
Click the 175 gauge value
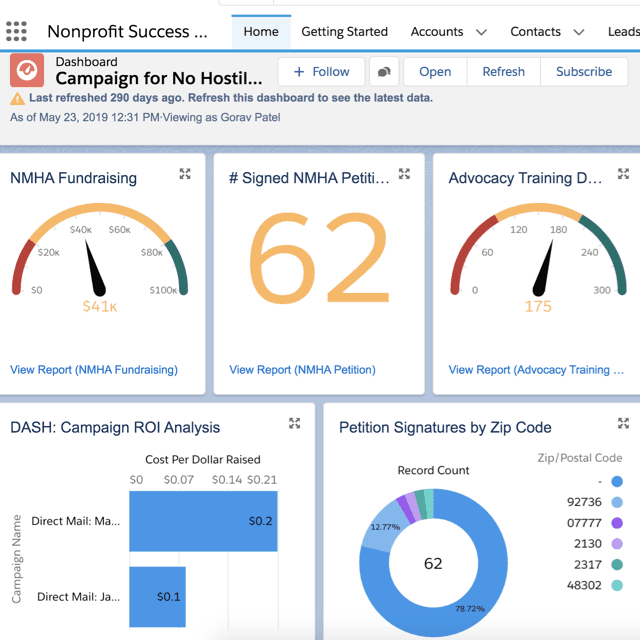pos(538,306)
